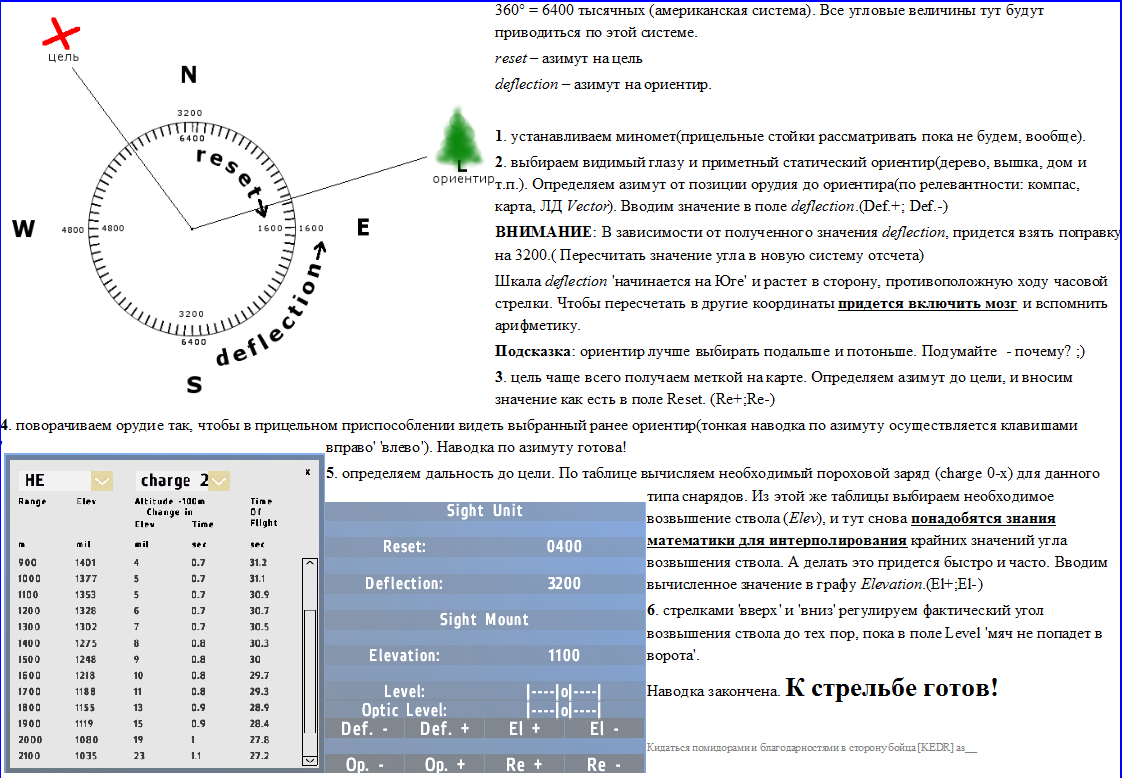The width and height of the screenshot is (1122, 778).
Task: Click the underlined 'придется включить мозг' text
Action: [927, 303]
